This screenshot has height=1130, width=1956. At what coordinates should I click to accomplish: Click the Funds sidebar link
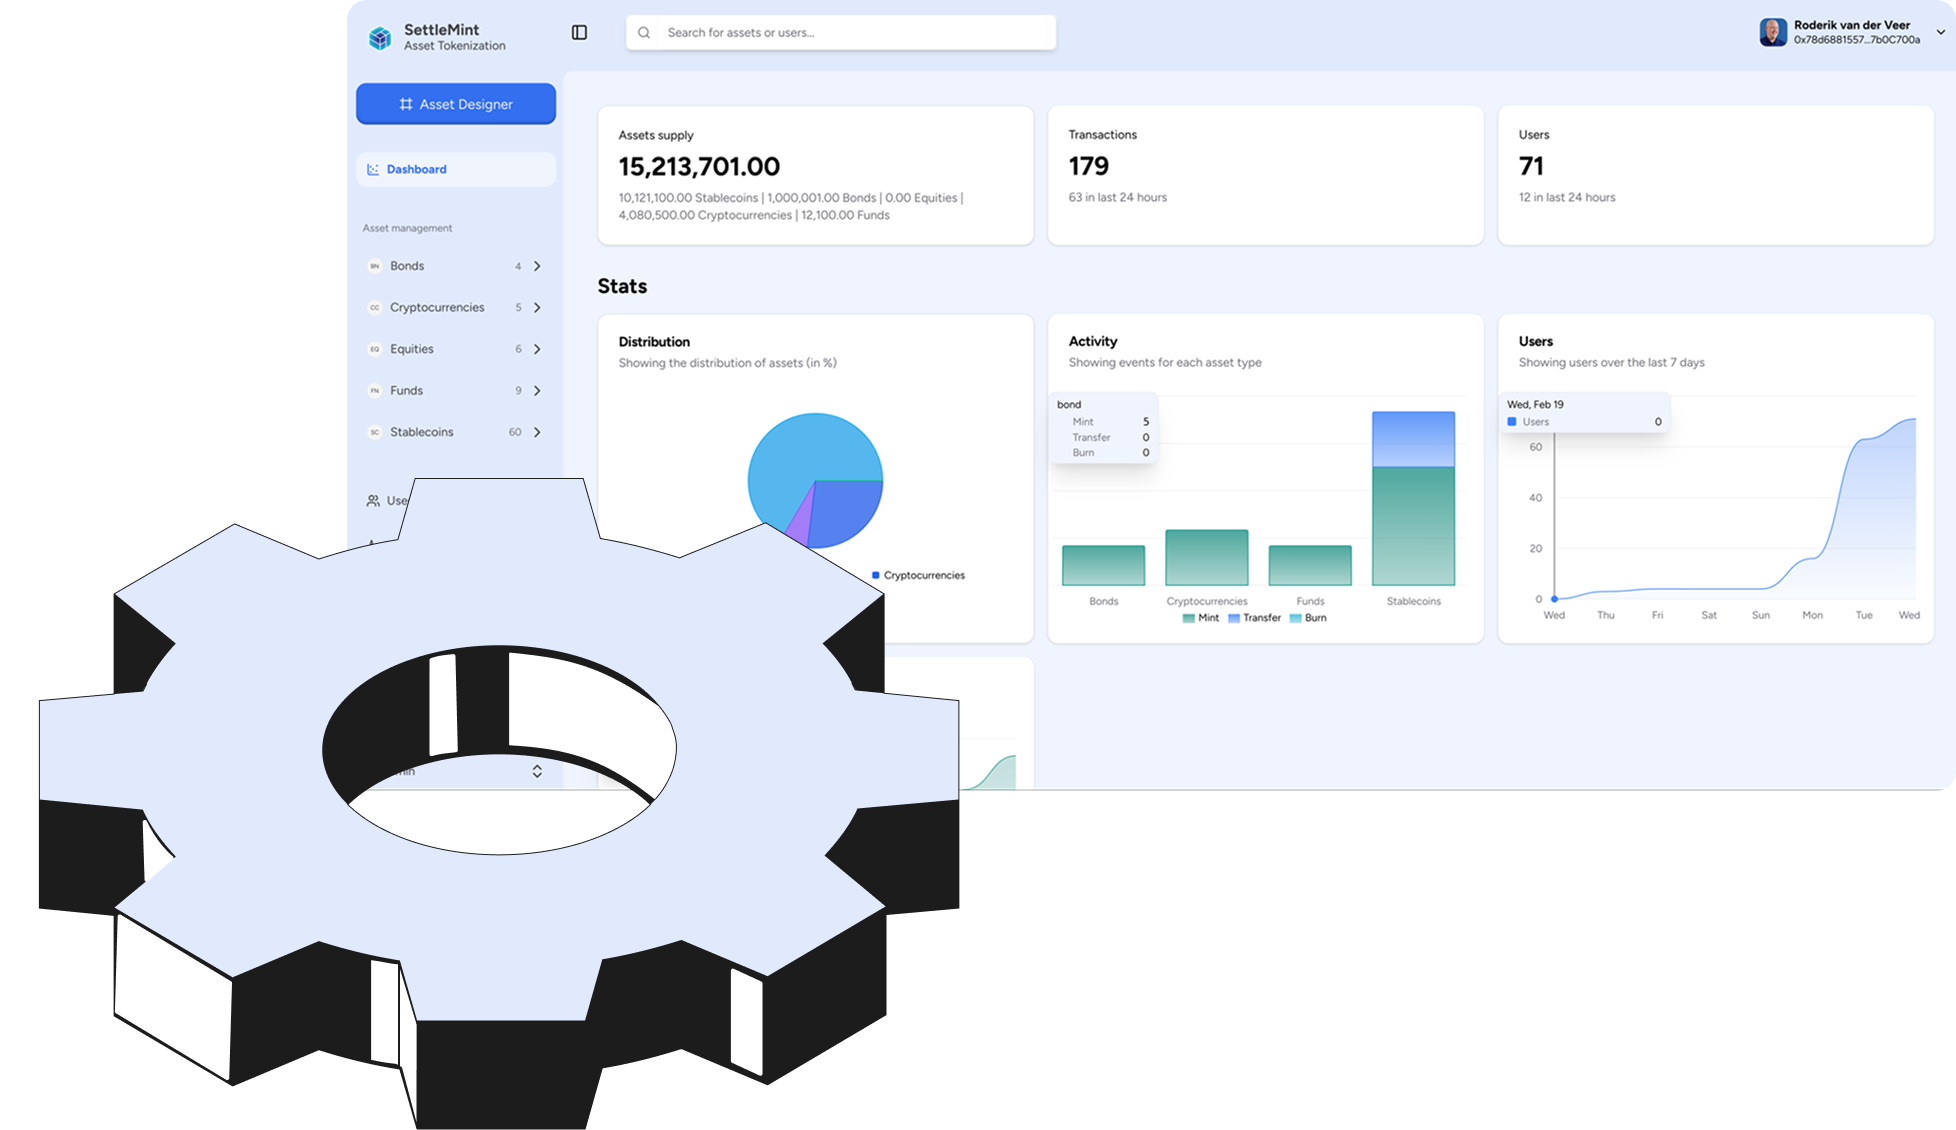pyautogui.click(x=406, y=391)
